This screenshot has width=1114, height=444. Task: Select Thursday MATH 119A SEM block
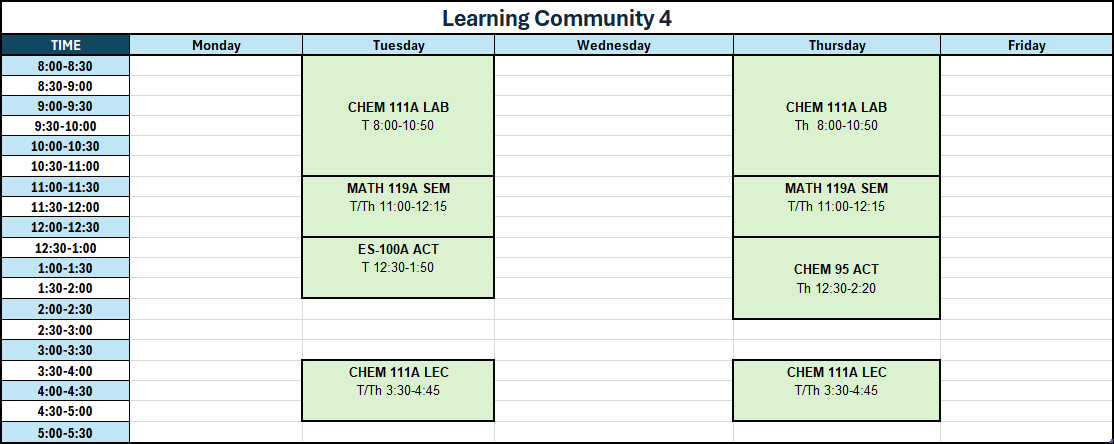point(837,207)
